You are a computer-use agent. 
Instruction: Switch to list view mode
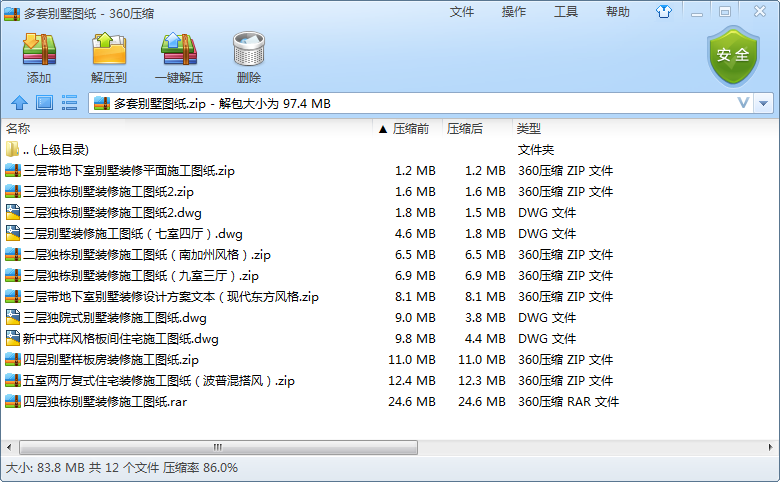click(x=69, y=103)
